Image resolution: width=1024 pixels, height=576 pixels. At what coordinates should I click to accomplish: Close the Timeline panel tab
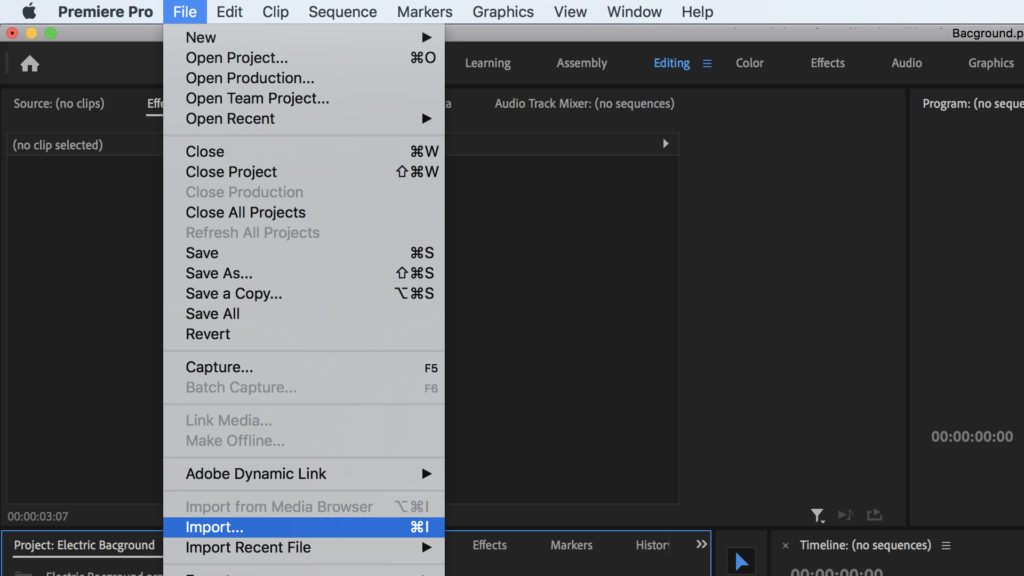(785, 546)
